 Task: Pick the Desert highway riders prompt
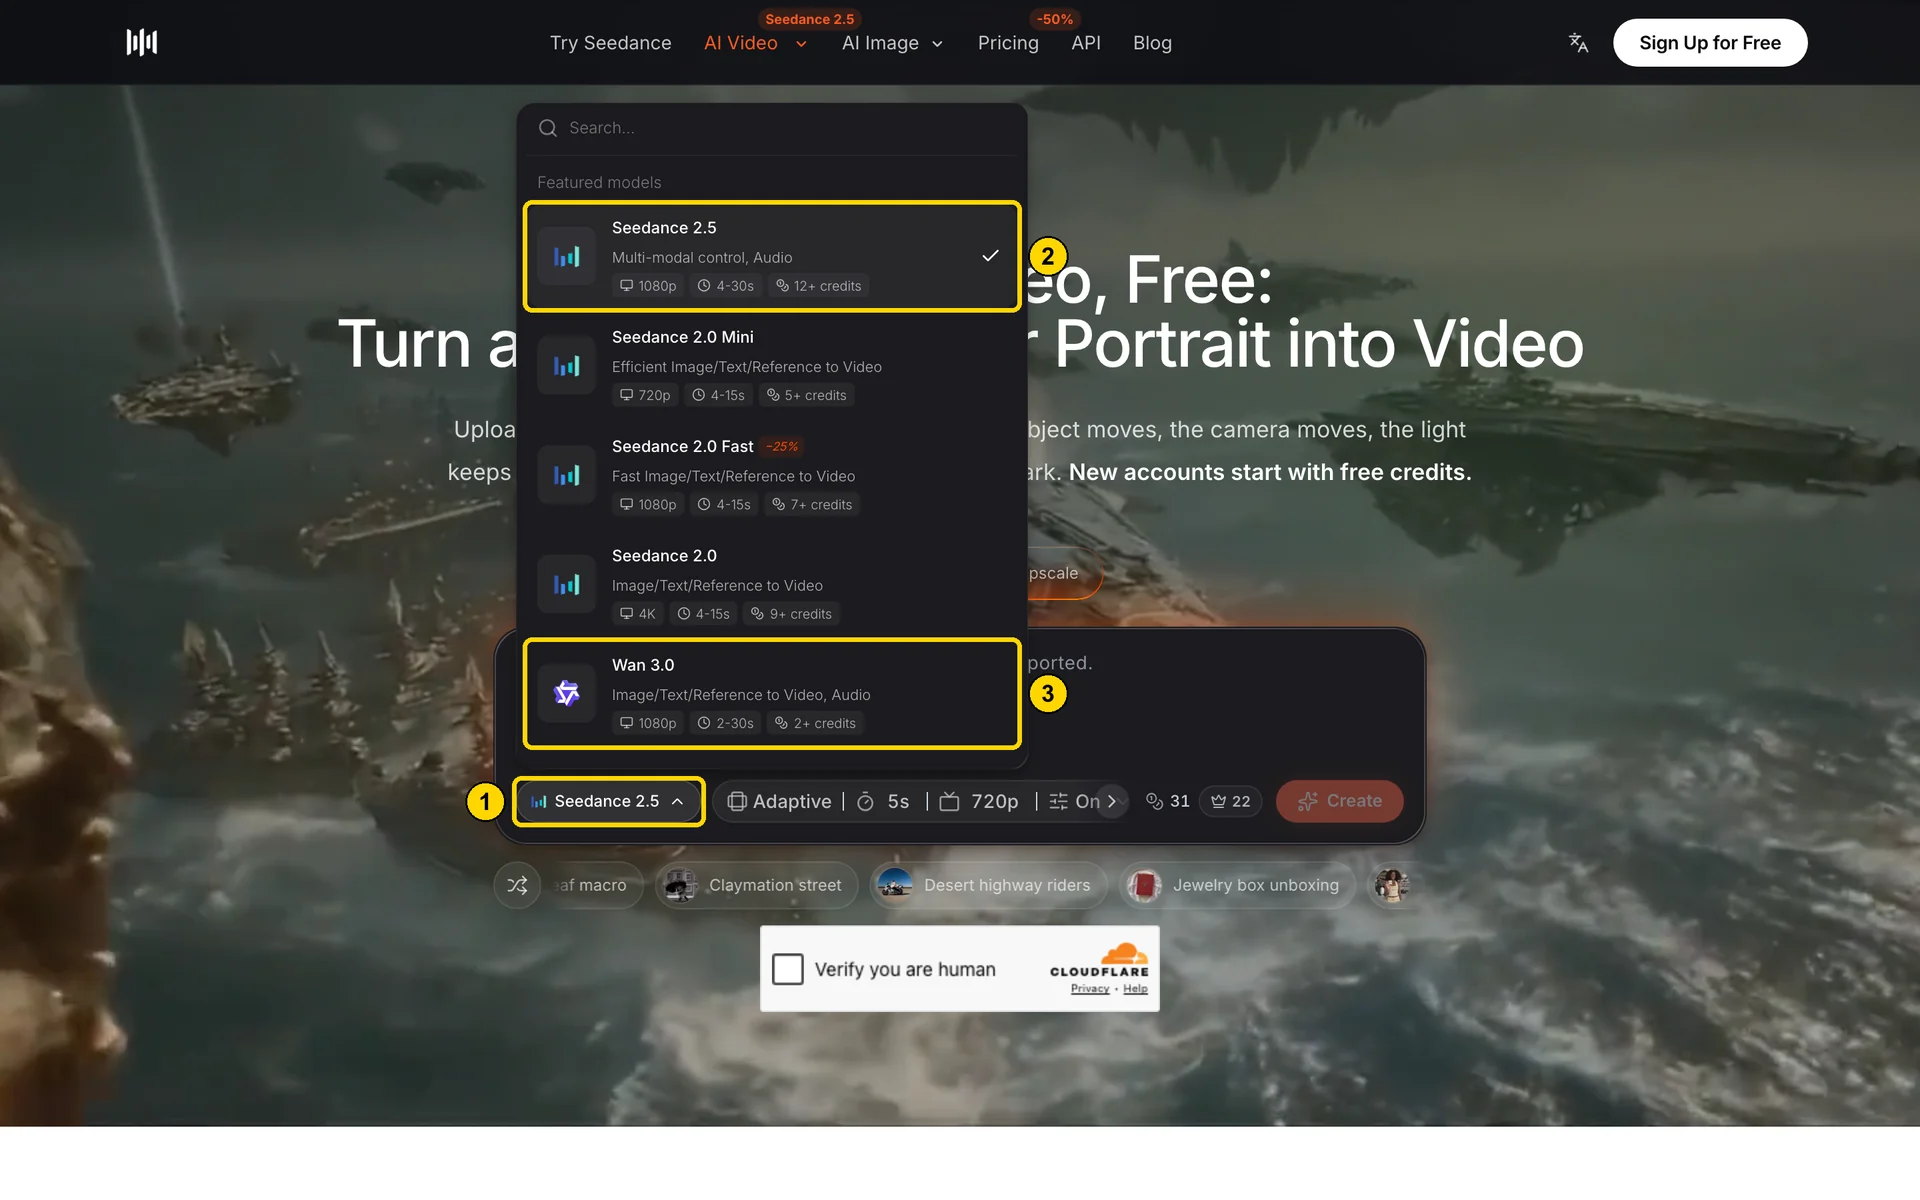989,885
